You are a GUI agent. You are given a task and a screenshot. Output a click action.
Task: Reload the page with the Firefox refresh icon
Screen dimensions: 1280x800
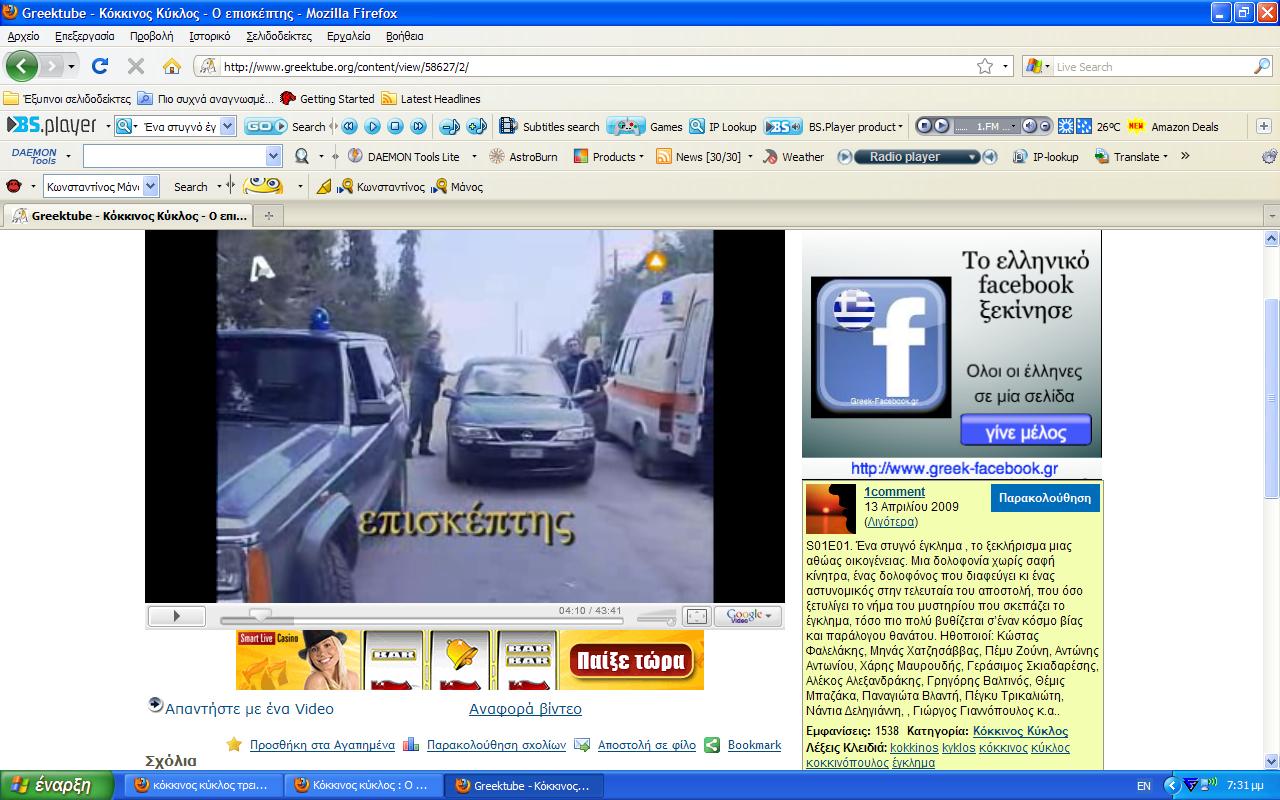tap(100, 67)
